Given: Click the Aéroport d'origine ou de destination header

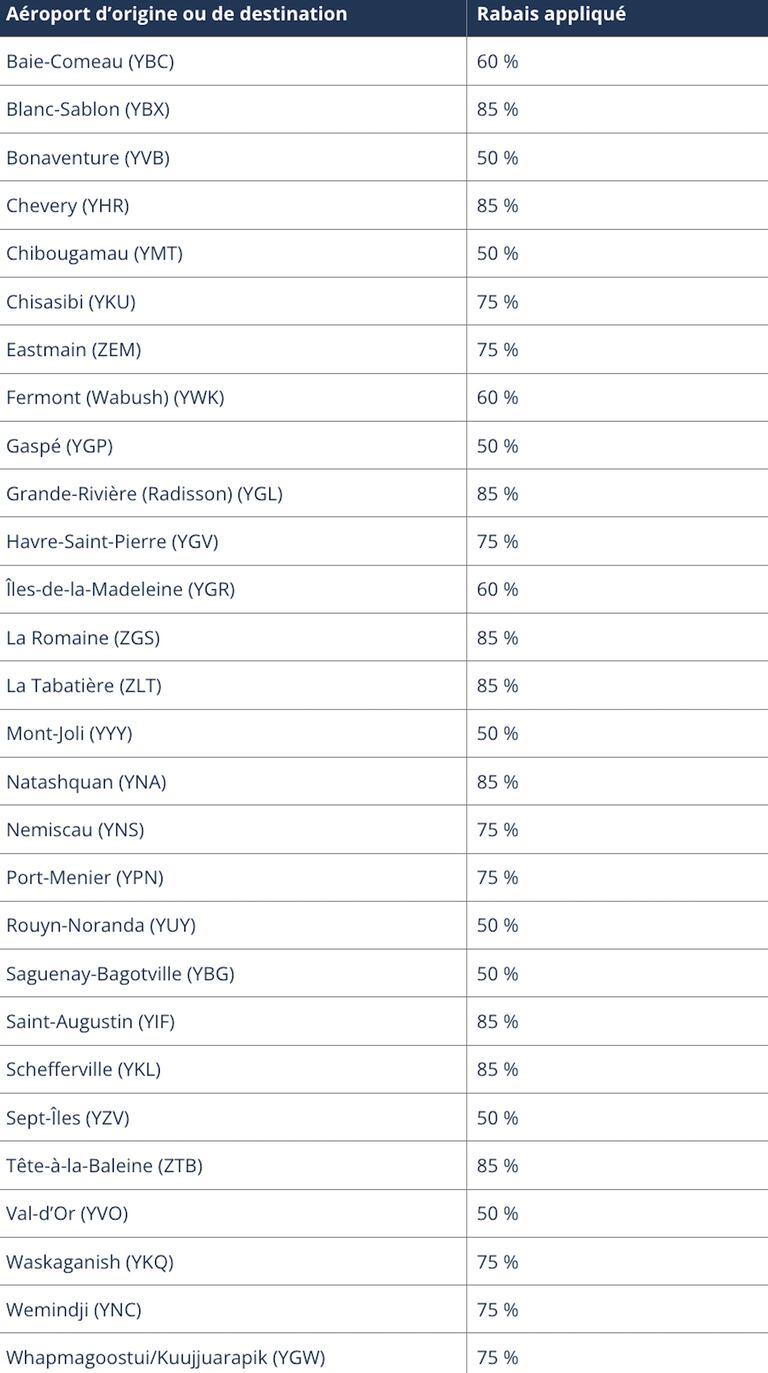Looking at the screenshot, I should pos(176,14).
